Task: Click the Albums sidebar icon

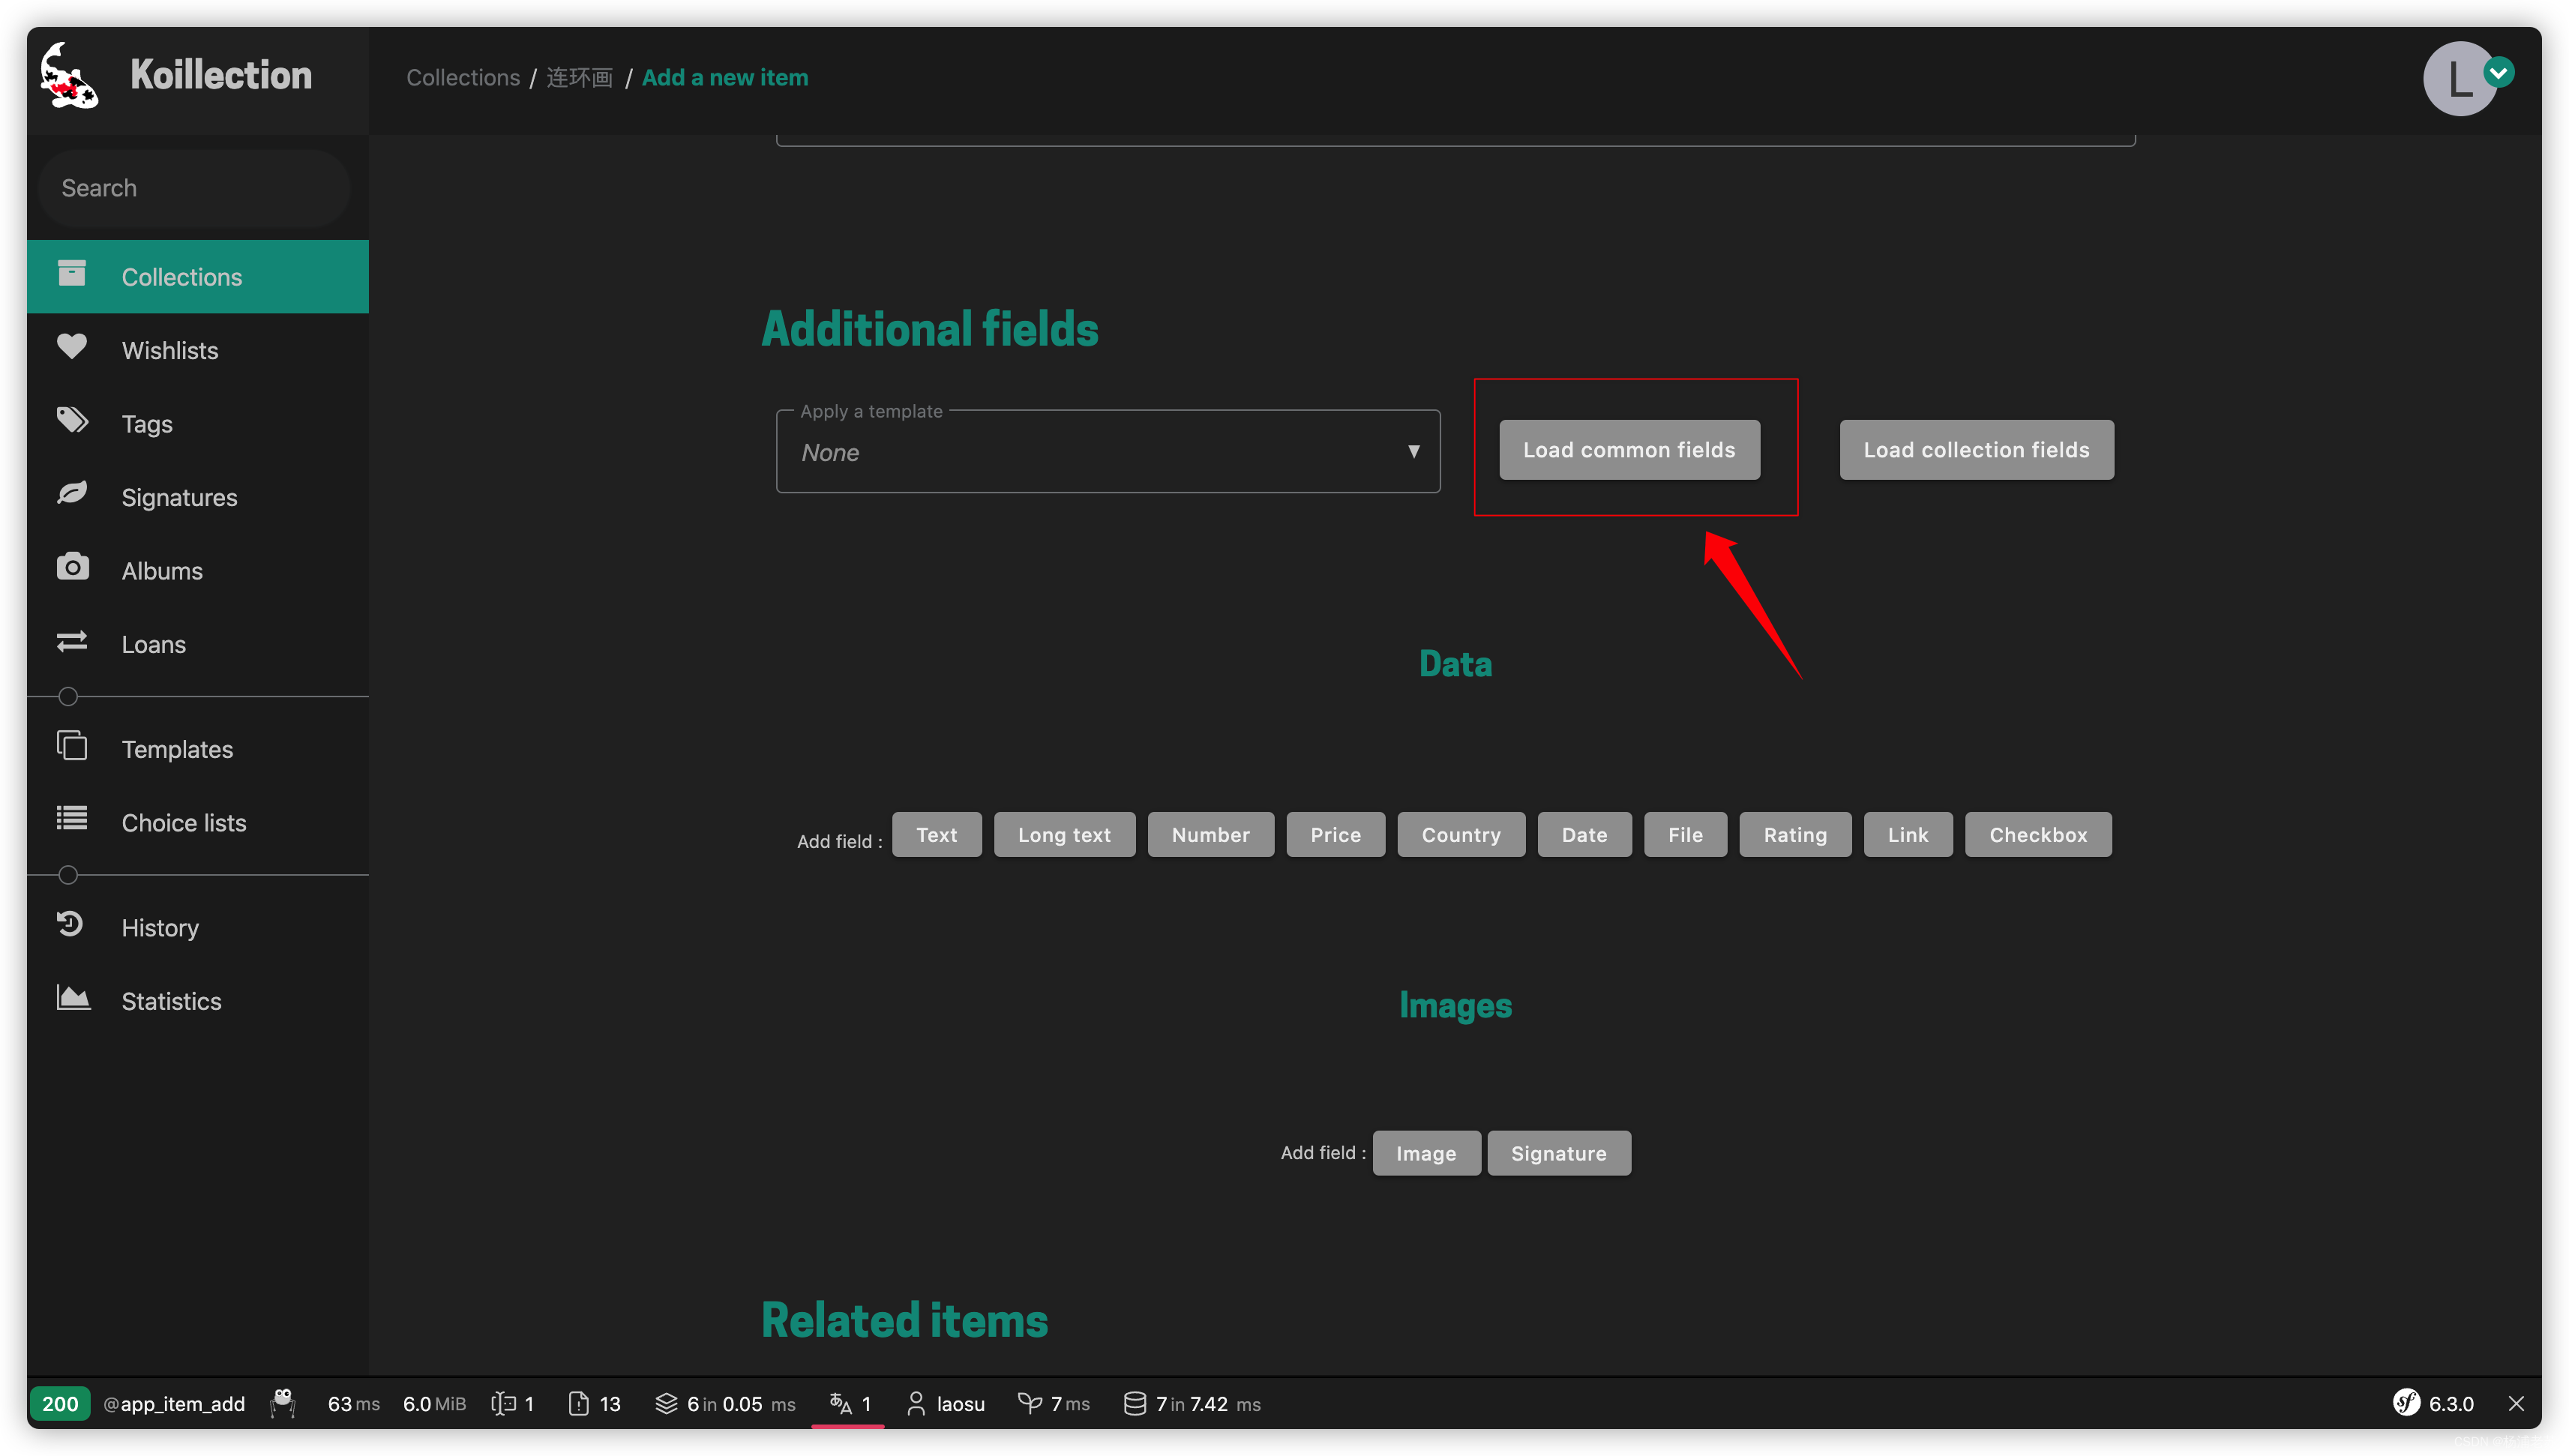Action: tap(70, 568)
